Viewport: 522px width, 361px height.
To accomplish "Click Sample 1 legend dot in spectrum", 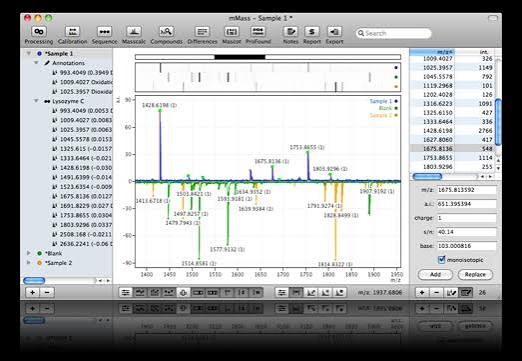I will pos(396,101).
